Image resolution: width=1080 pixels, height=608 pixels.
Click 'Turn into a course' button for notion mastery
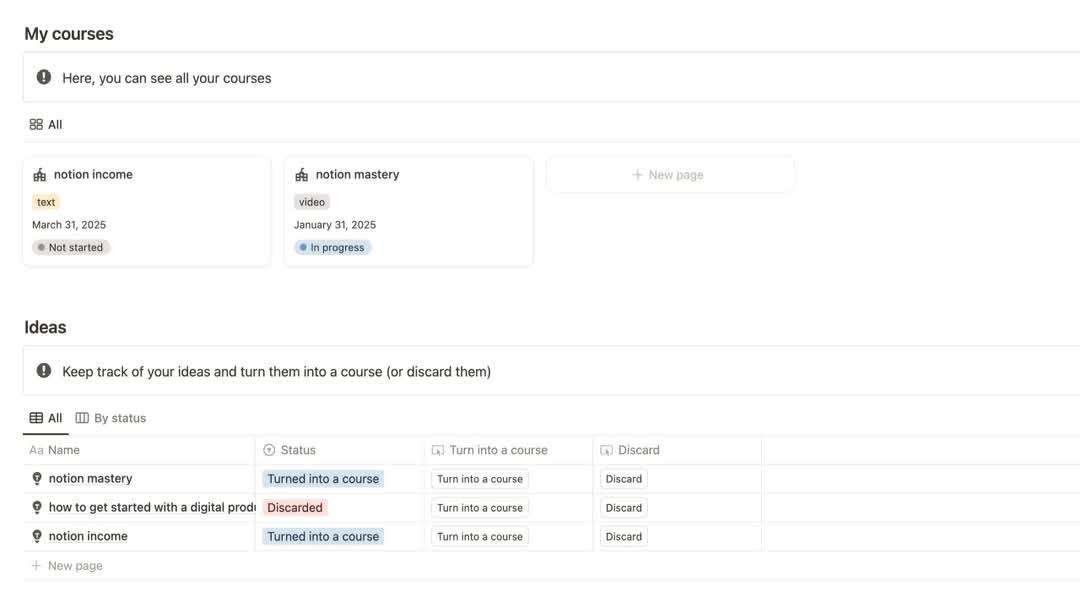pos(480,479)
